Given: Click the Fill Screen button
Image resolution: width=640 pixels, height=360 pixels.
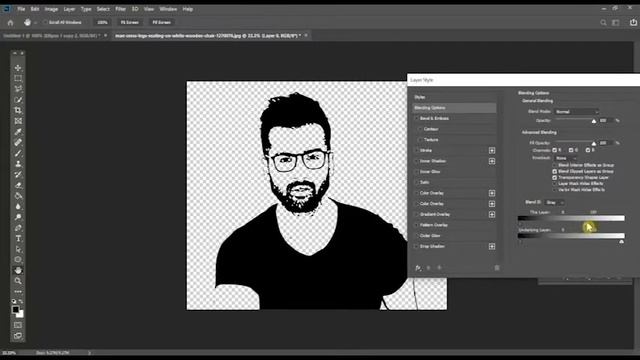Looking at the screenshot, I should 161,22.
